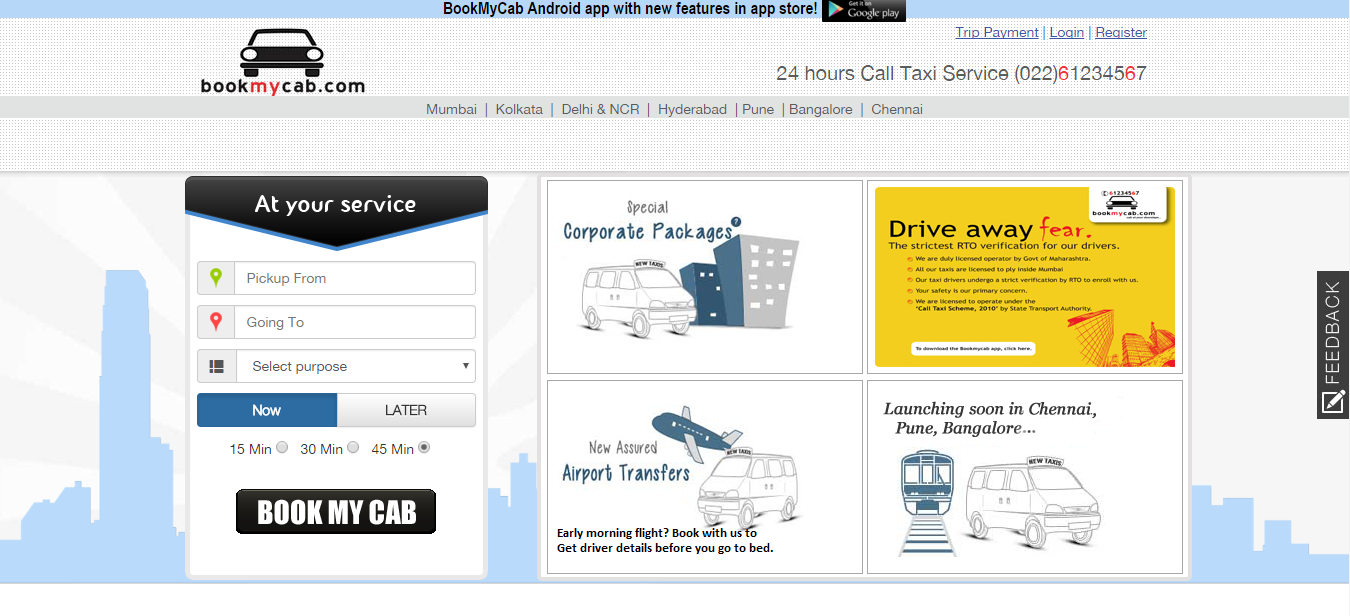Viewport: 1350px width, 616px height.
Task: Choose Pune in the city bar
Action: pyautogui.click(x=758, y=109)
